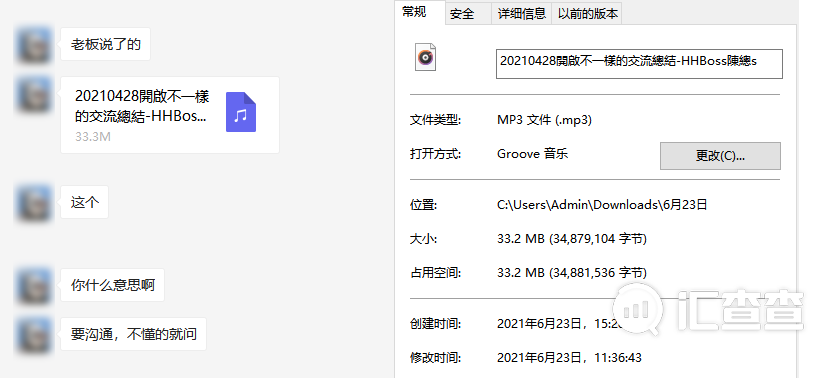Click the 创建时间: label

click(436, 324)
